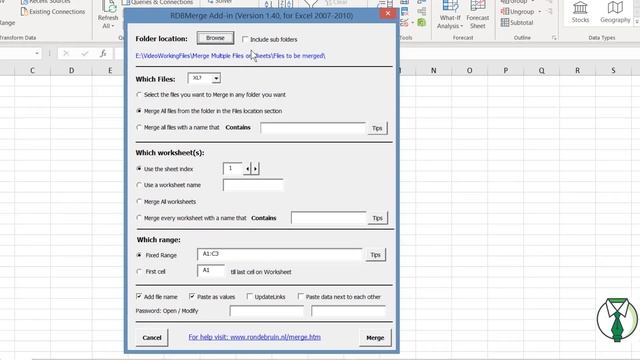Enable Paste data next to each other
The image size is (640, 360).
[301, 296]
